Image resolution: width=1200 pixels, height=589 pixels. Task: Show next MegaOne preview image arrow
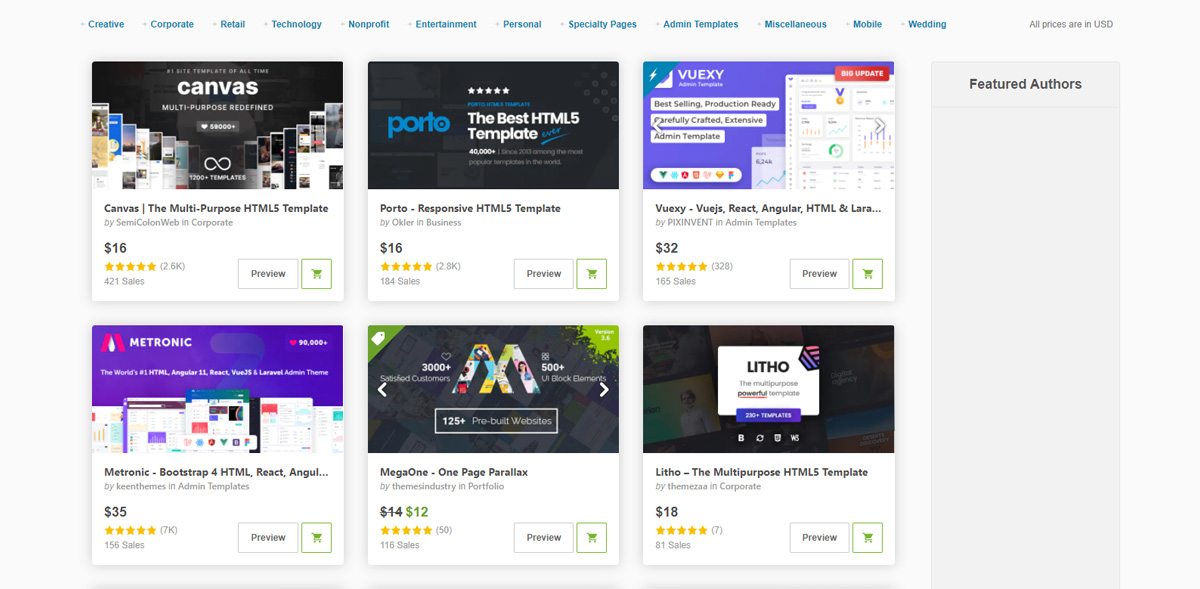(x=604, y=390)
